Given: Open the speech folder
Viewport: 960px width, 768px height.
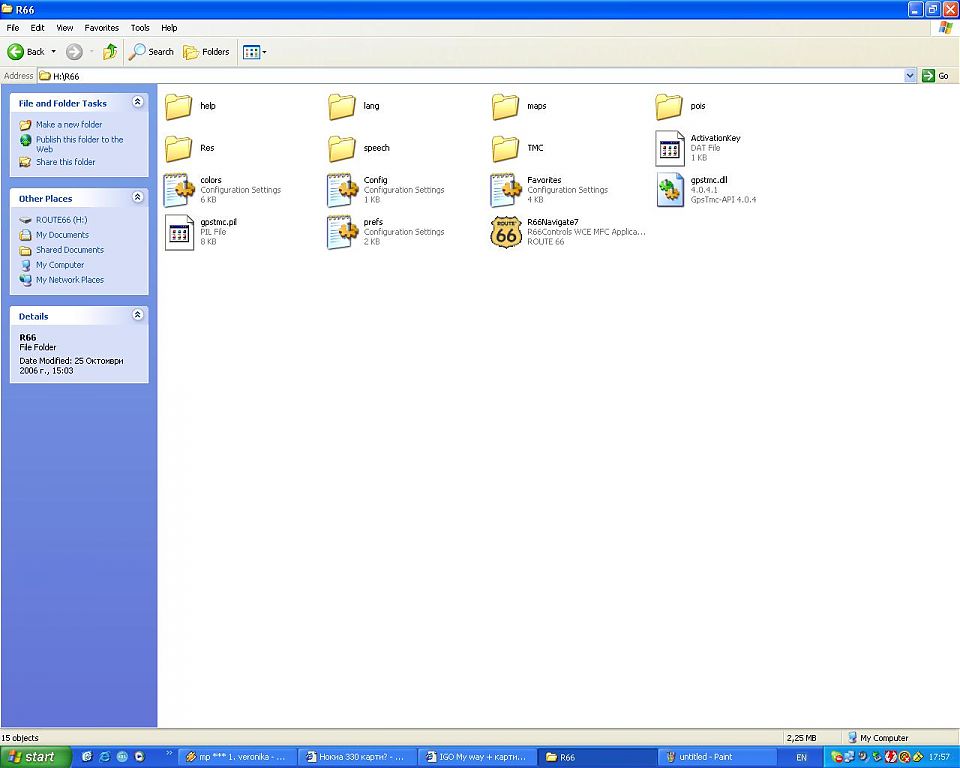Looking at the screenshot, I should 342,149.
